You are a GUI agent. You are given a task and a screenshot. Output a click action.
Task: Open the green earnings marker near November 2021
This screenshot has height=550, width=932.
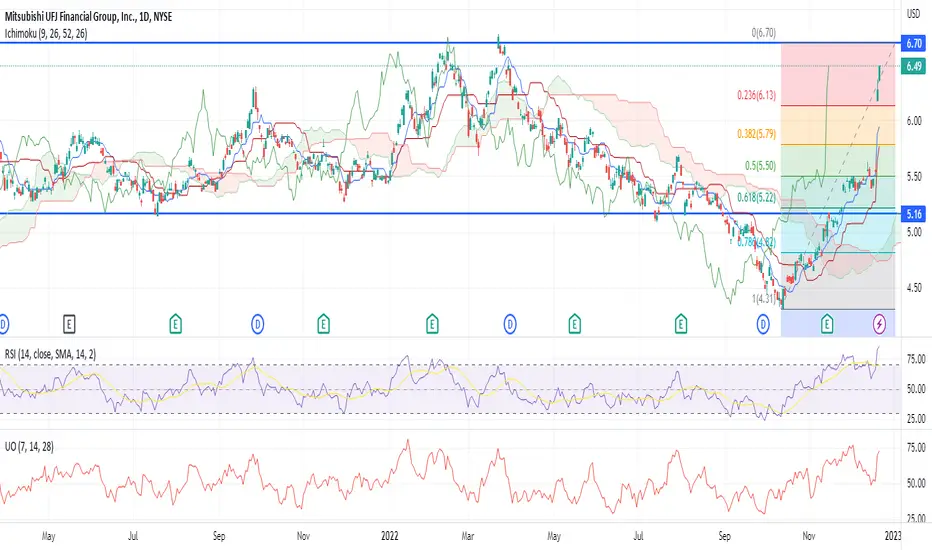[x=323, y=324]
